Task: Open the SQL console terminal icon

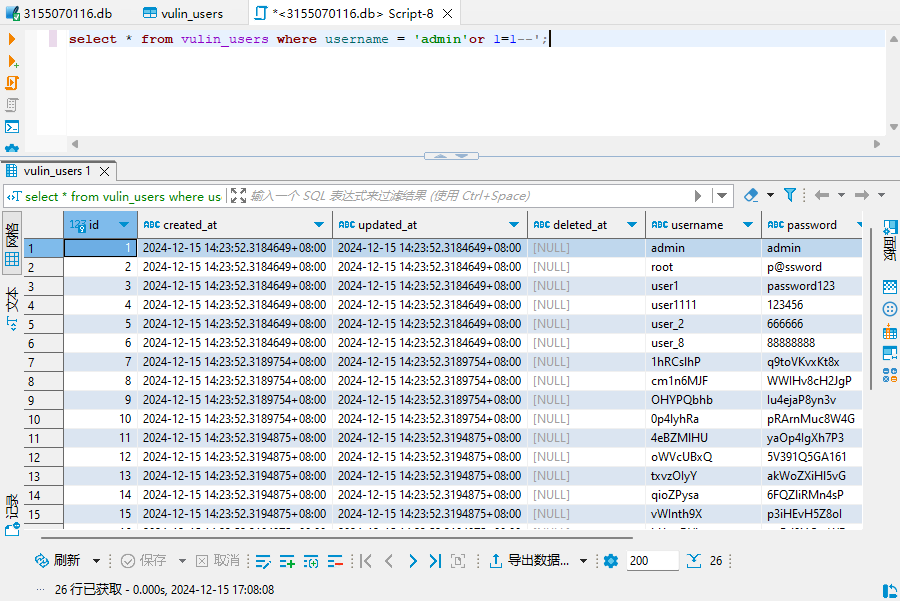Action: [x=12, y=127]
